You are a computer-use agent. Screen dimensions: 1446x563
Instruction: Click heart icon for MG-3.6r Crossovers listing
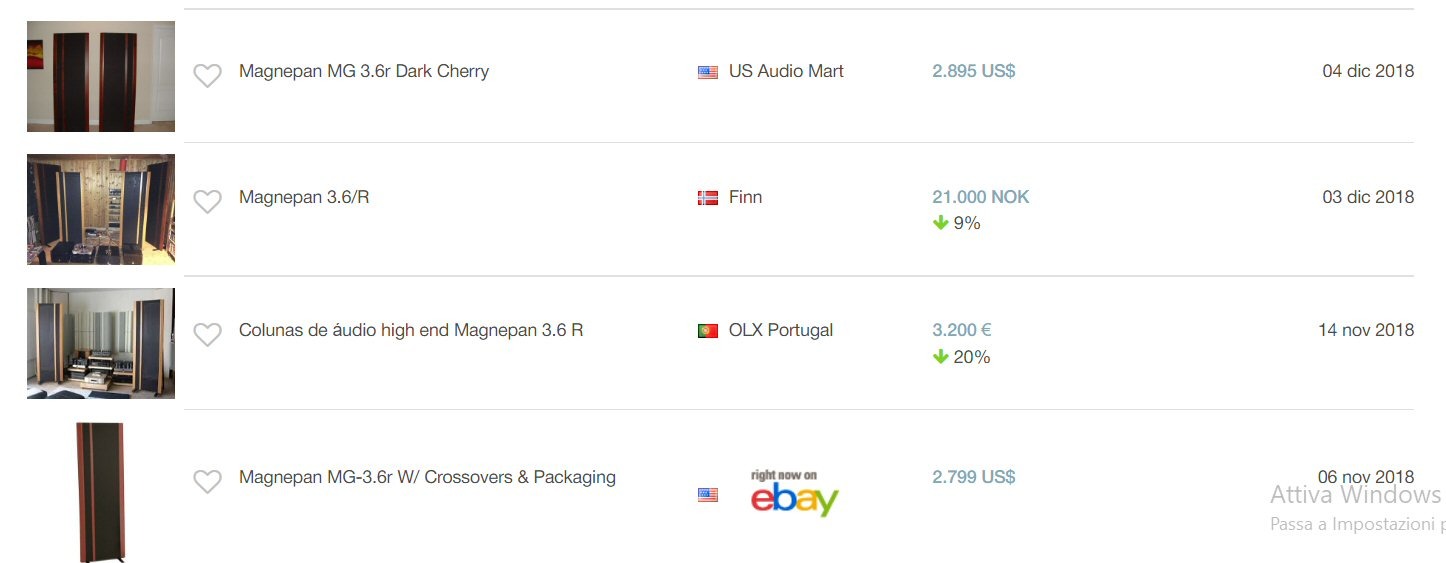pyautogui.click(x=207, y=482)
